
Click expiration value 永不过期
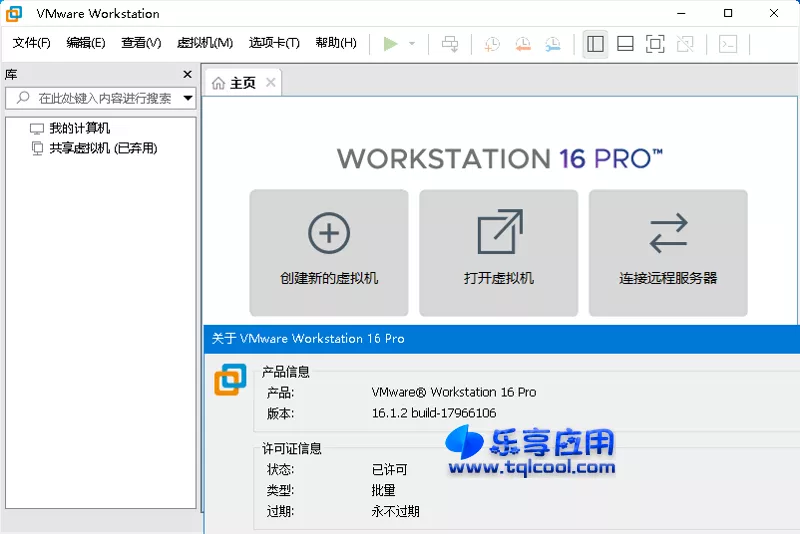point(395,511)
